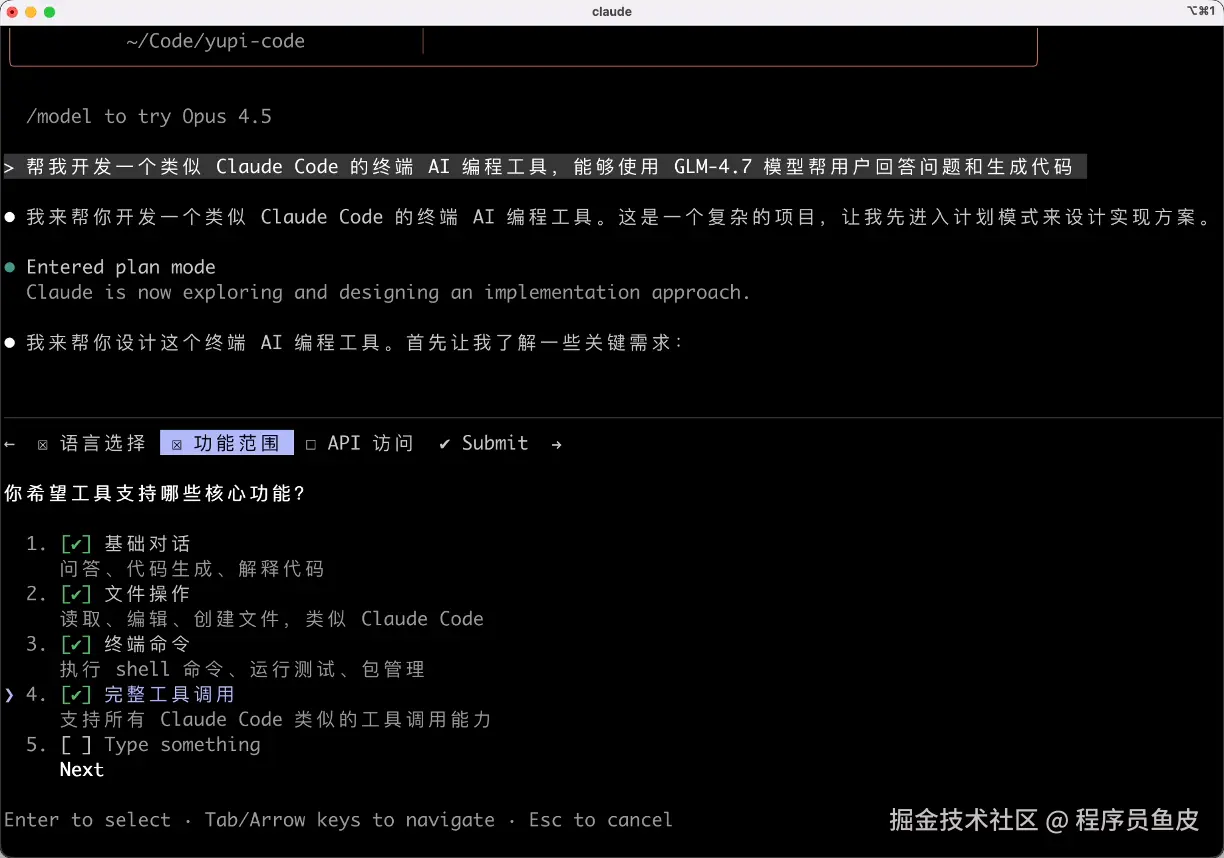Click the green fullscreen window button
Image resolution: width=1224 pixels, height=858 pixels.
coord(50,12)
